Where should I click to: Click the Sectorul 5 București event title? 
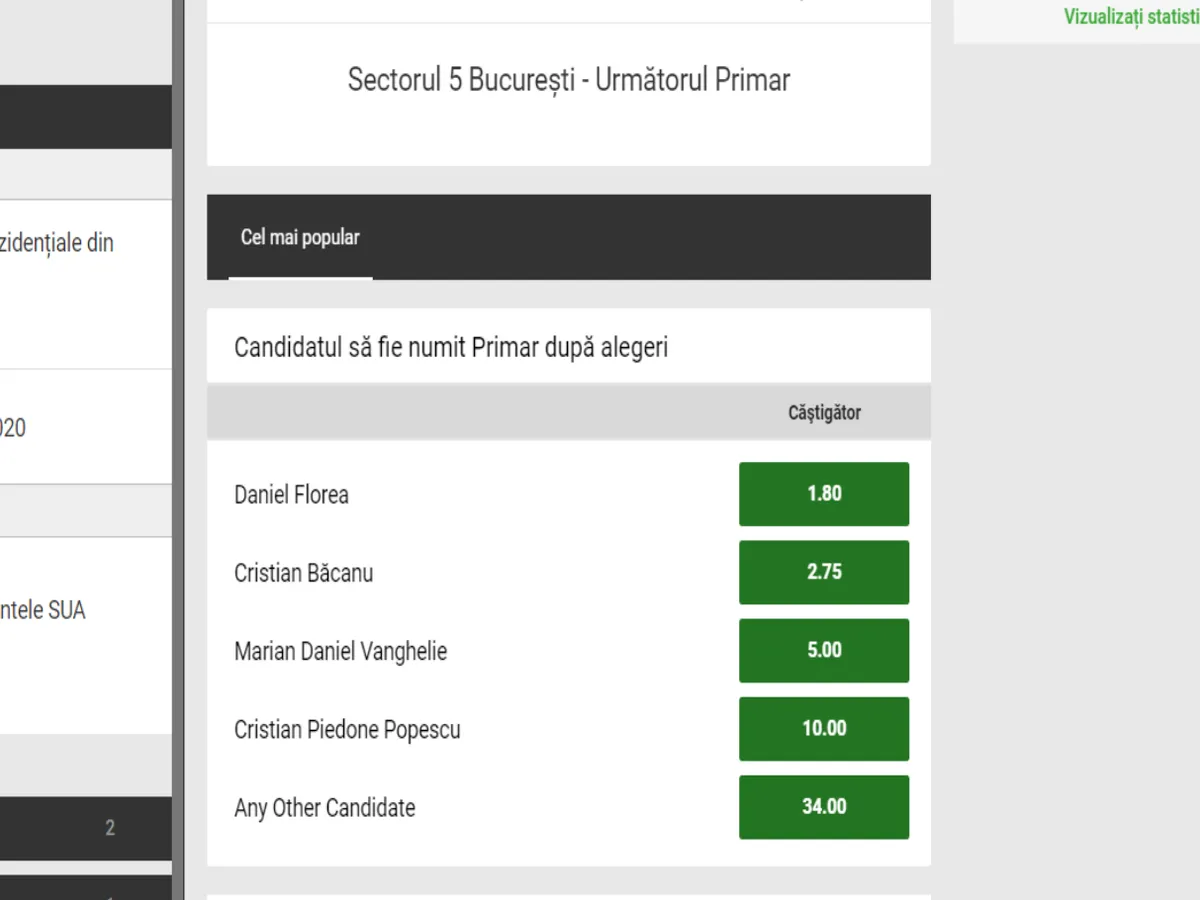[x=568, y=80]
